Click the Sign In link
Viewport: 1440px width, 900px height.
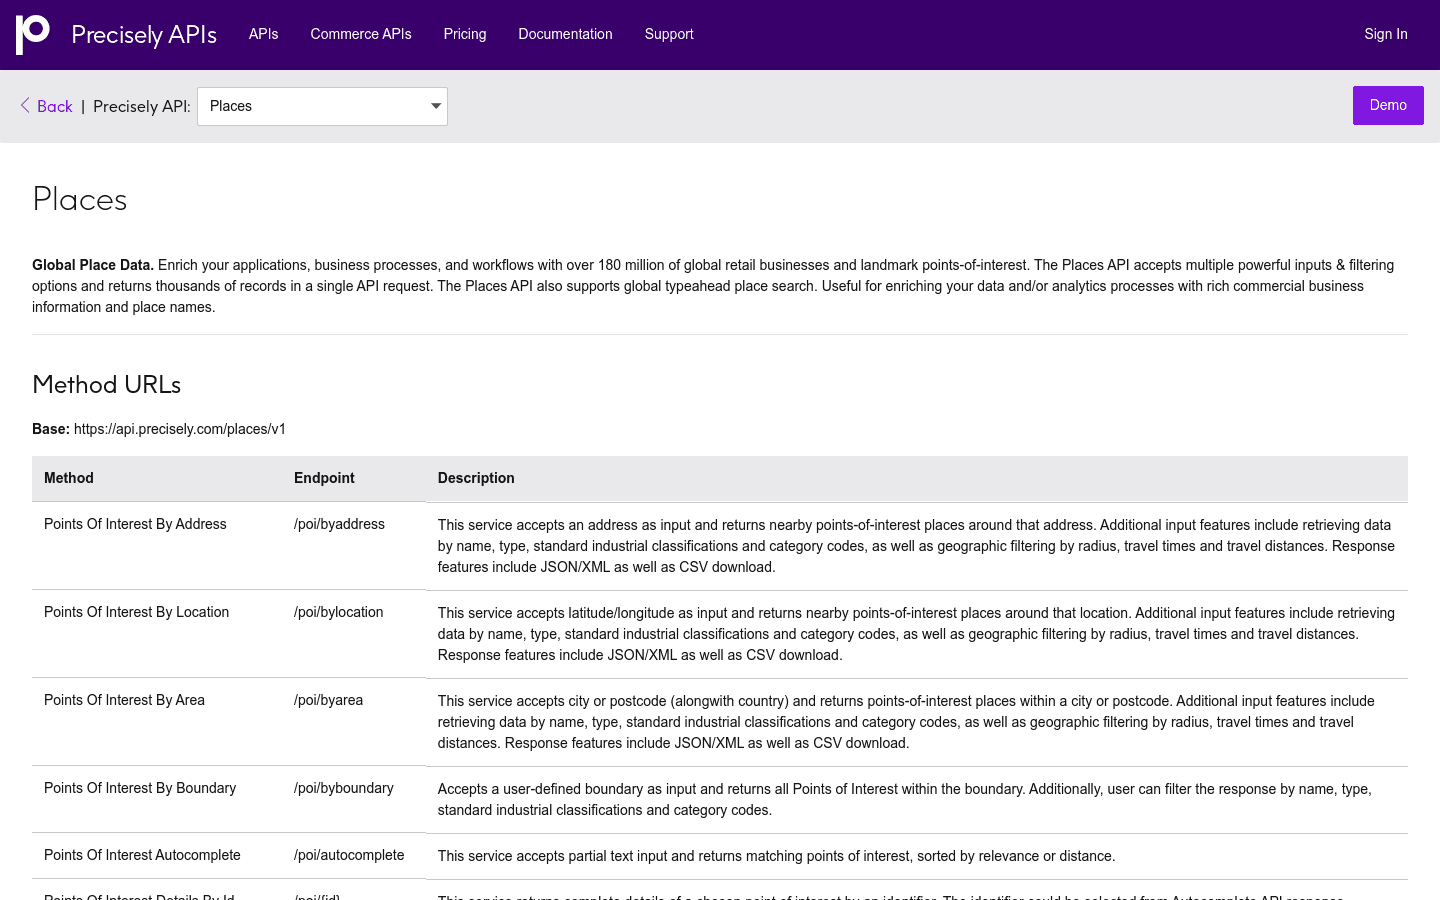point(1386,34)
